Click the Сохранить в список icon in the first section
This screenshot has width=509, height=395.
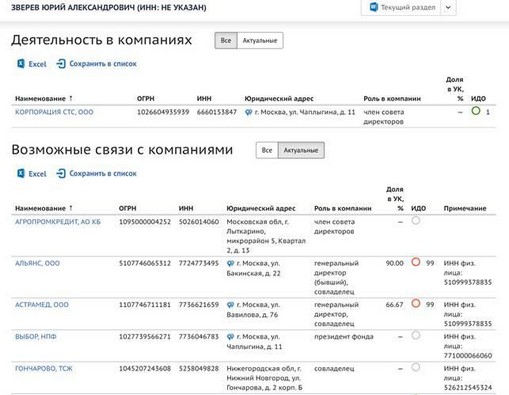point(61,64)
